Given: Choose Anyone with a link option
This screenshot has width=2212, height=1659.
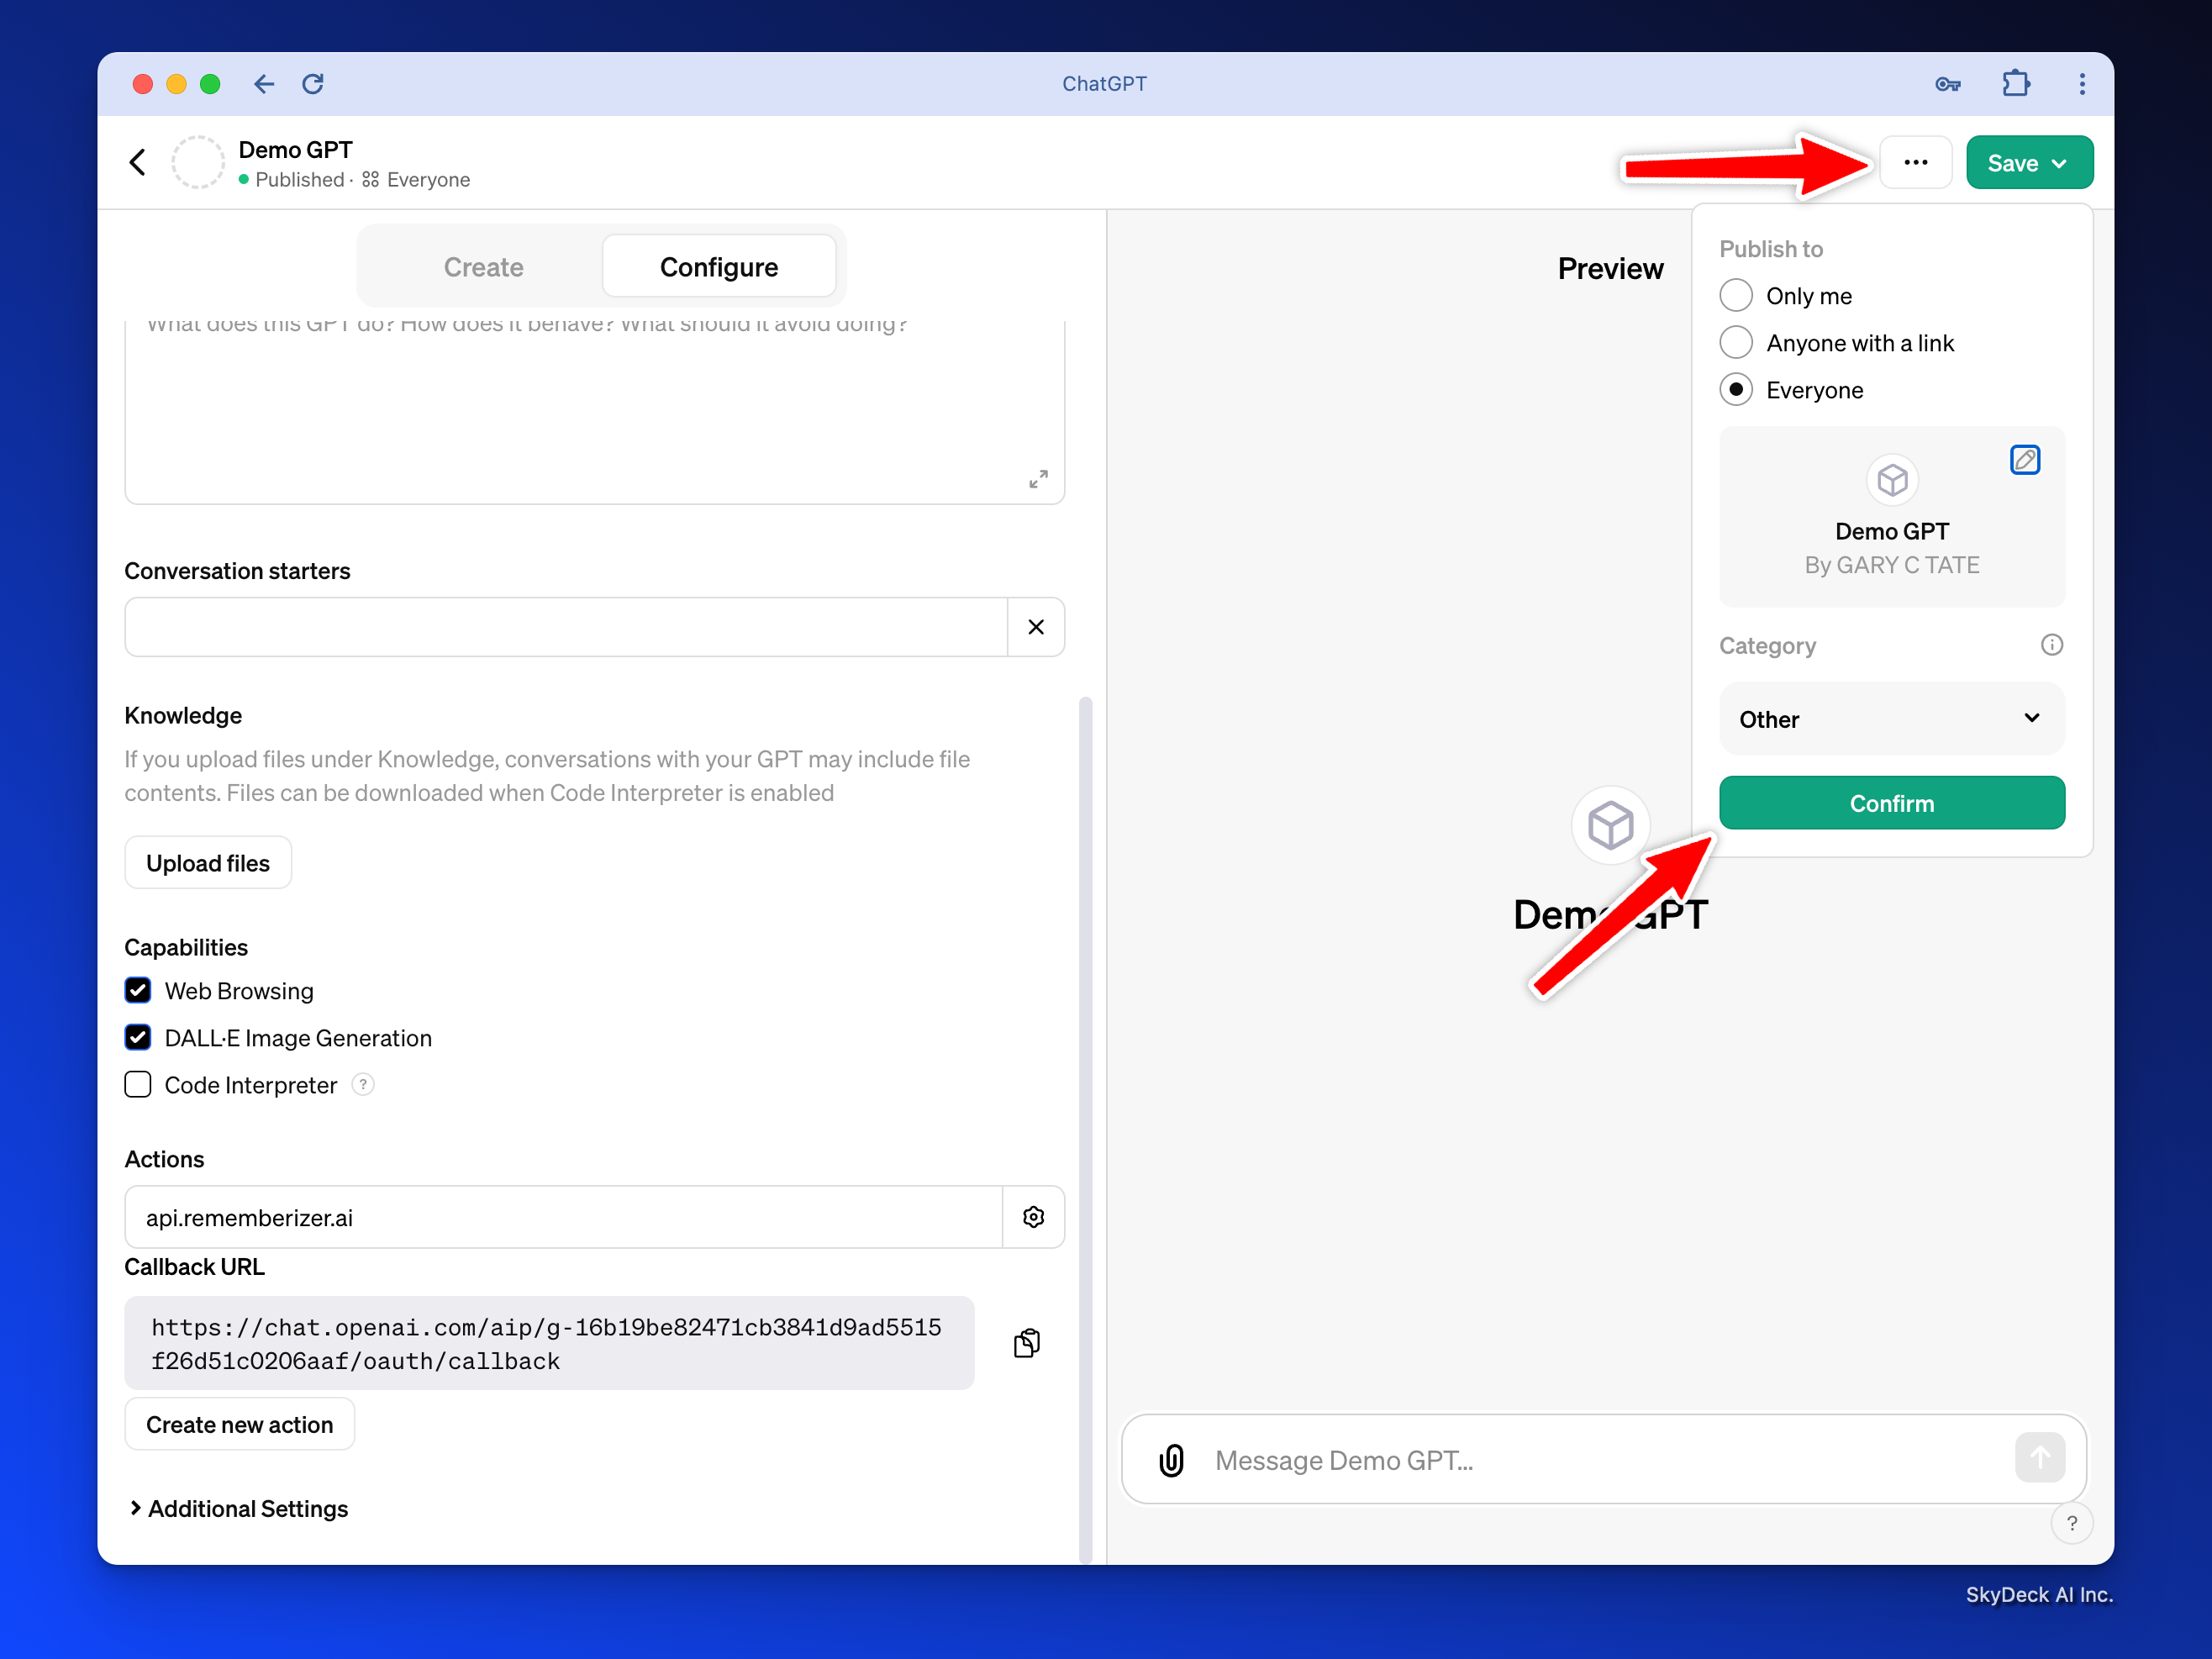Looking at the screenshot, I should point(1736,343).
